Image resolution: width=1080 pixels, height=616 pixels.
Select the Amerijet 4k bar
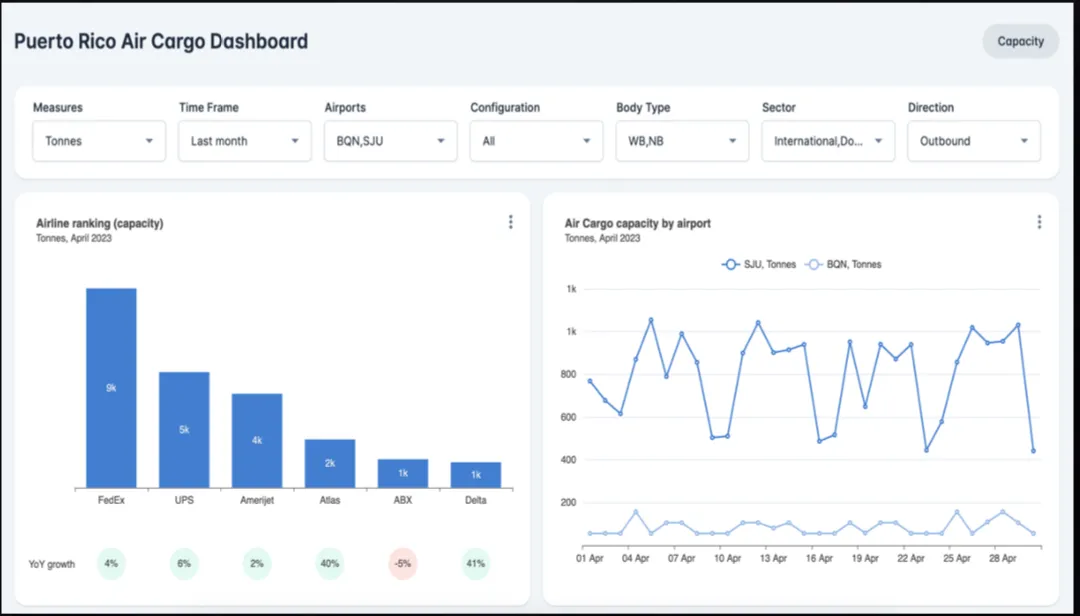tap(257, 440)
